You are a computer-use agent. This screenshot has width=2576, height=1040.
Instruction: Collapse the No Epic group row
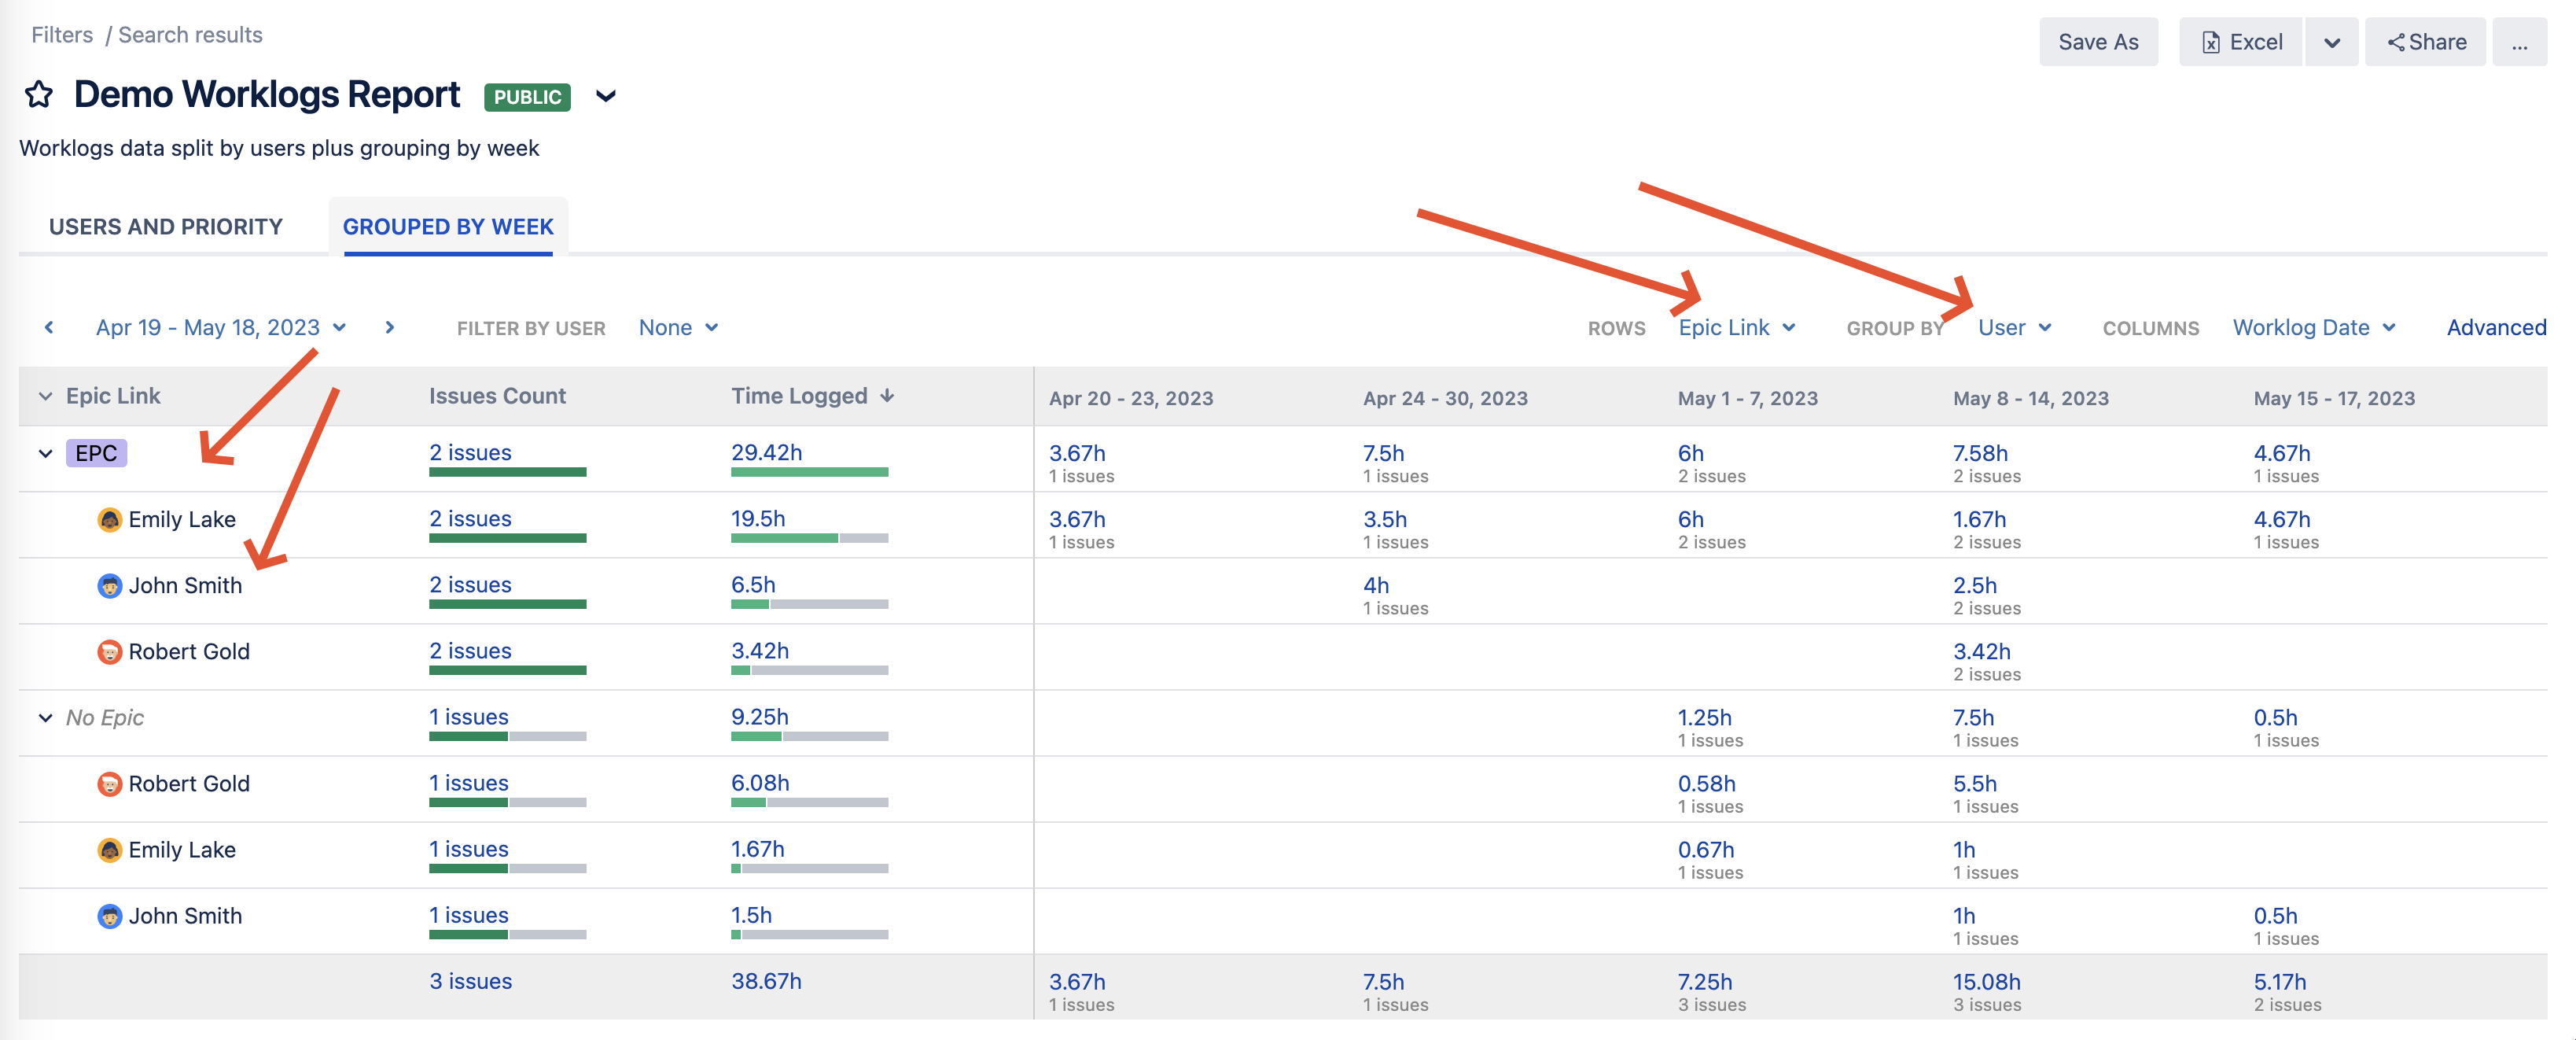pos(45,718)
